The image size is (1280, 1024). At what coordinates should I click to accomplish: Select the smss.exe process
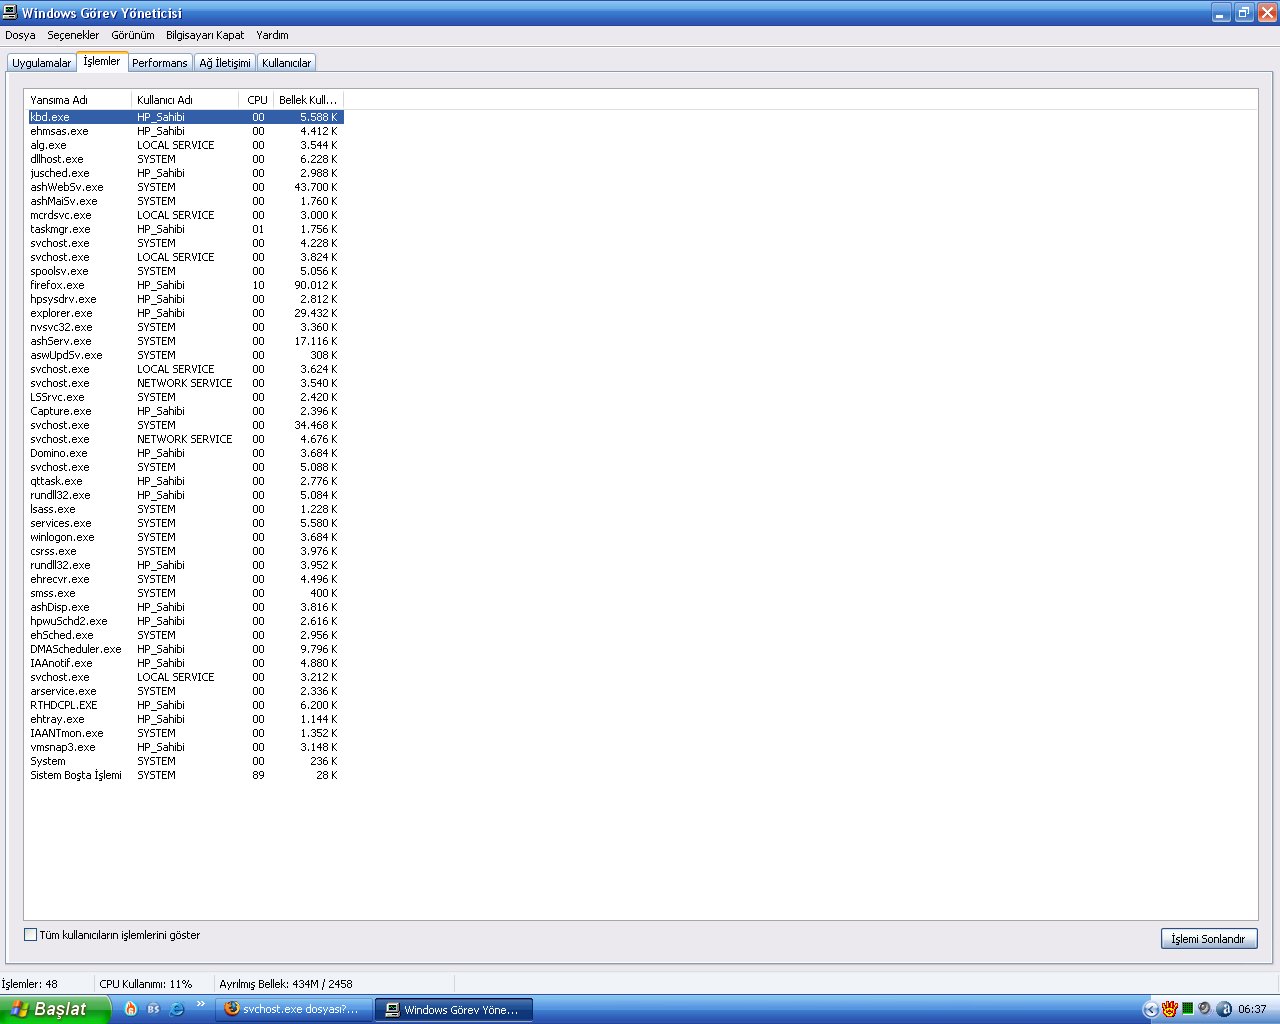pos(185,593)
